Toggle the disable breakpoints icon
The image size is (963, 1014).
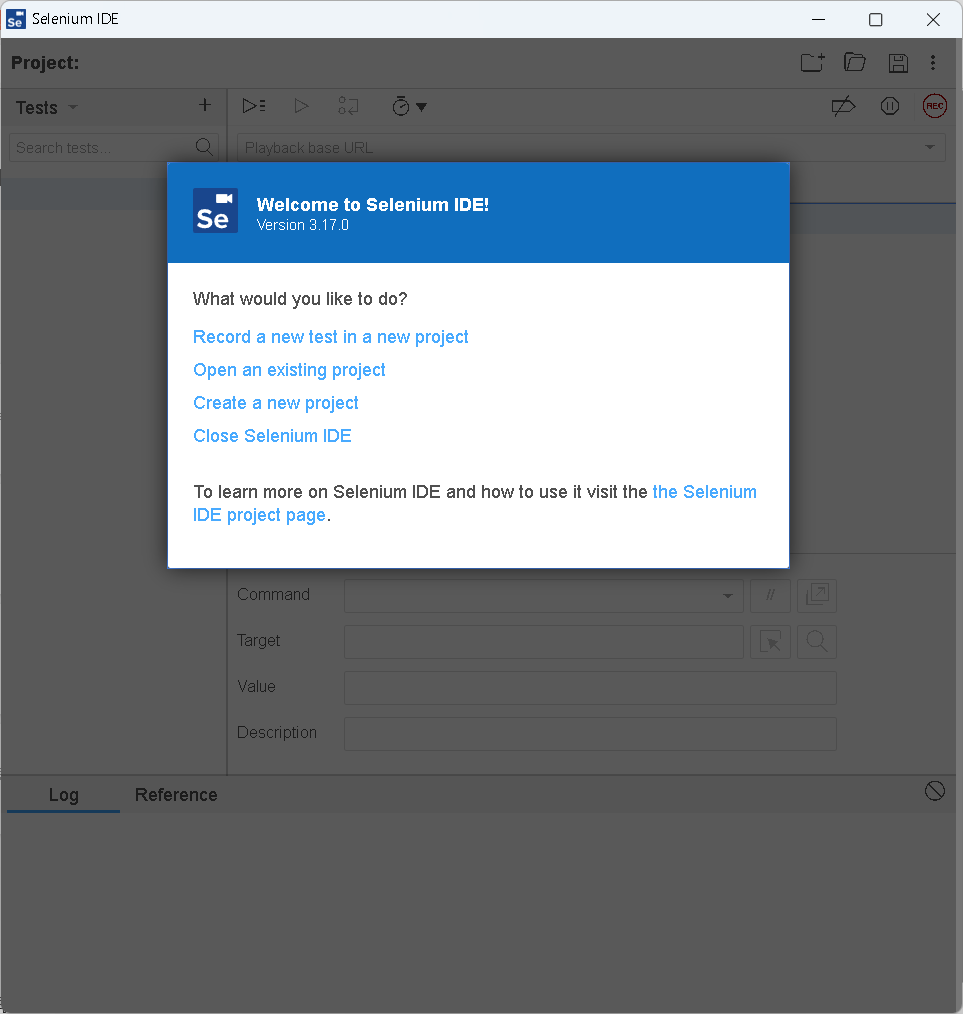(x=843, y=106)
